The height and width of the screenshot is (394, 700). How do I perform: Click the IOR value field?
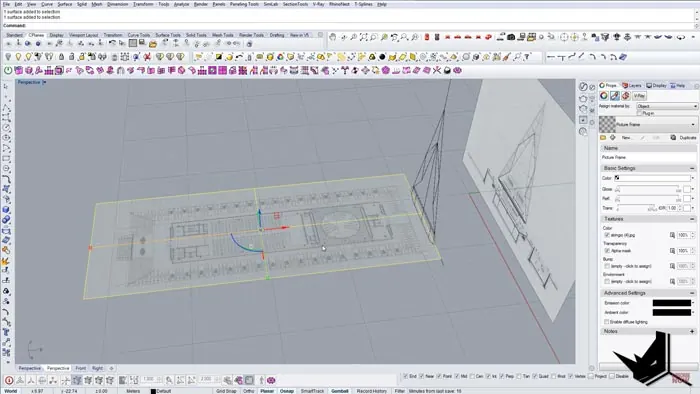[672, 208]
